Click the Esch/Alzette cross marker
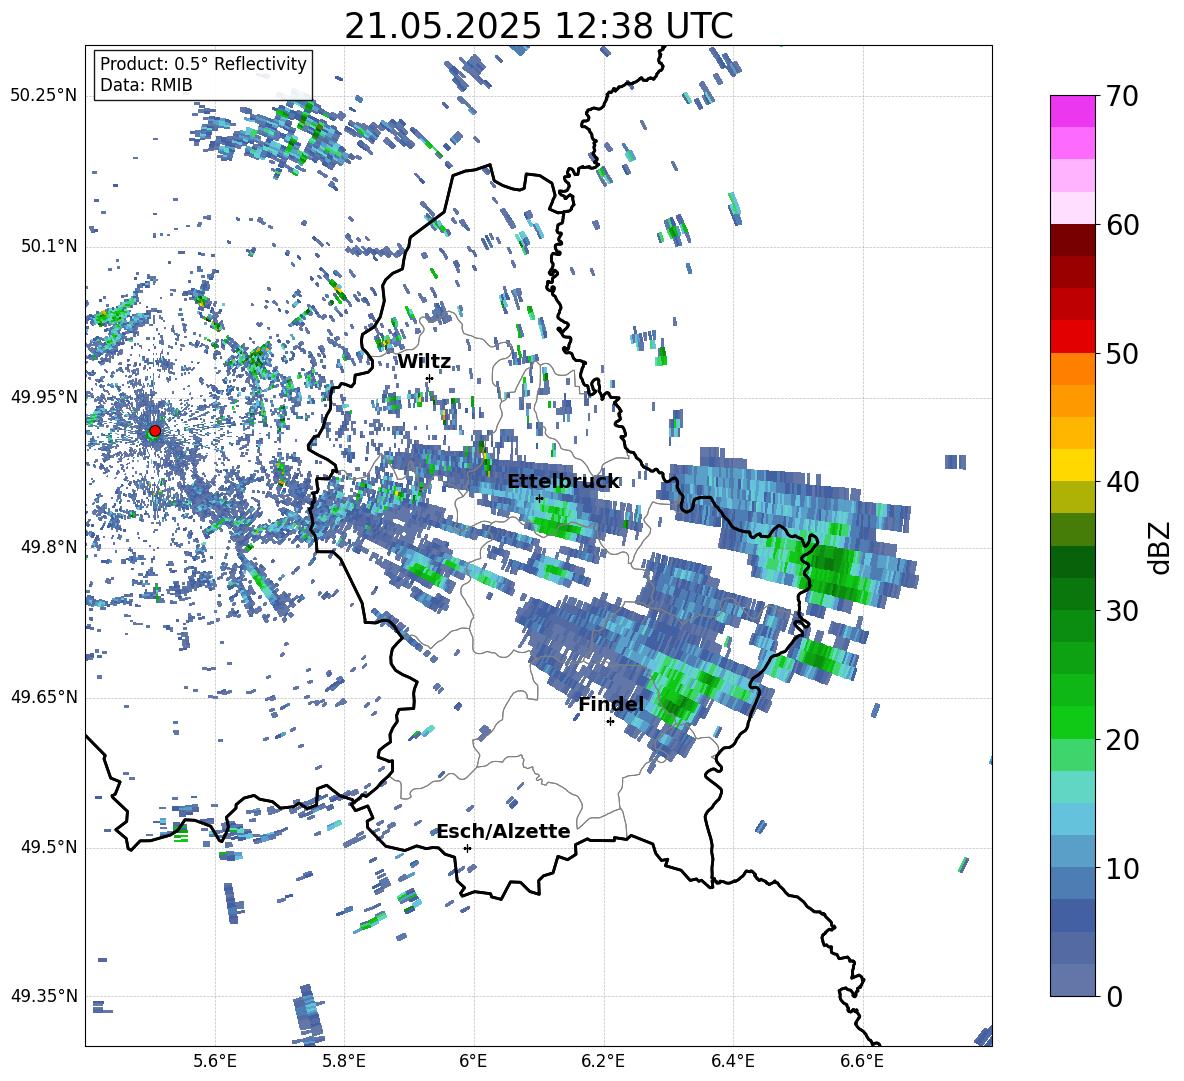 pyautogui.click(x=467, y=848)
